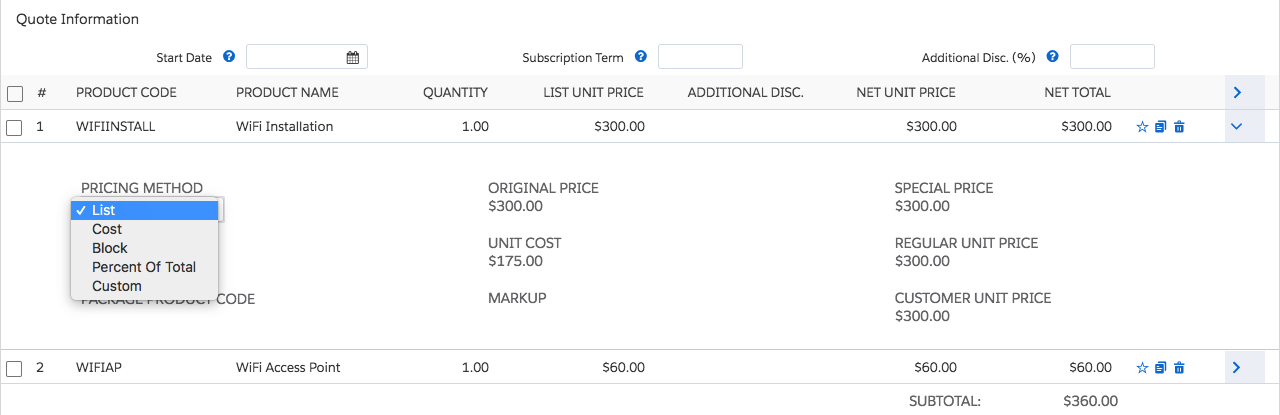Click the help icon next to Subscription Term
The width and height of the screenshot is (1280, 415).
pyautogui.click(x=641, y=57)
